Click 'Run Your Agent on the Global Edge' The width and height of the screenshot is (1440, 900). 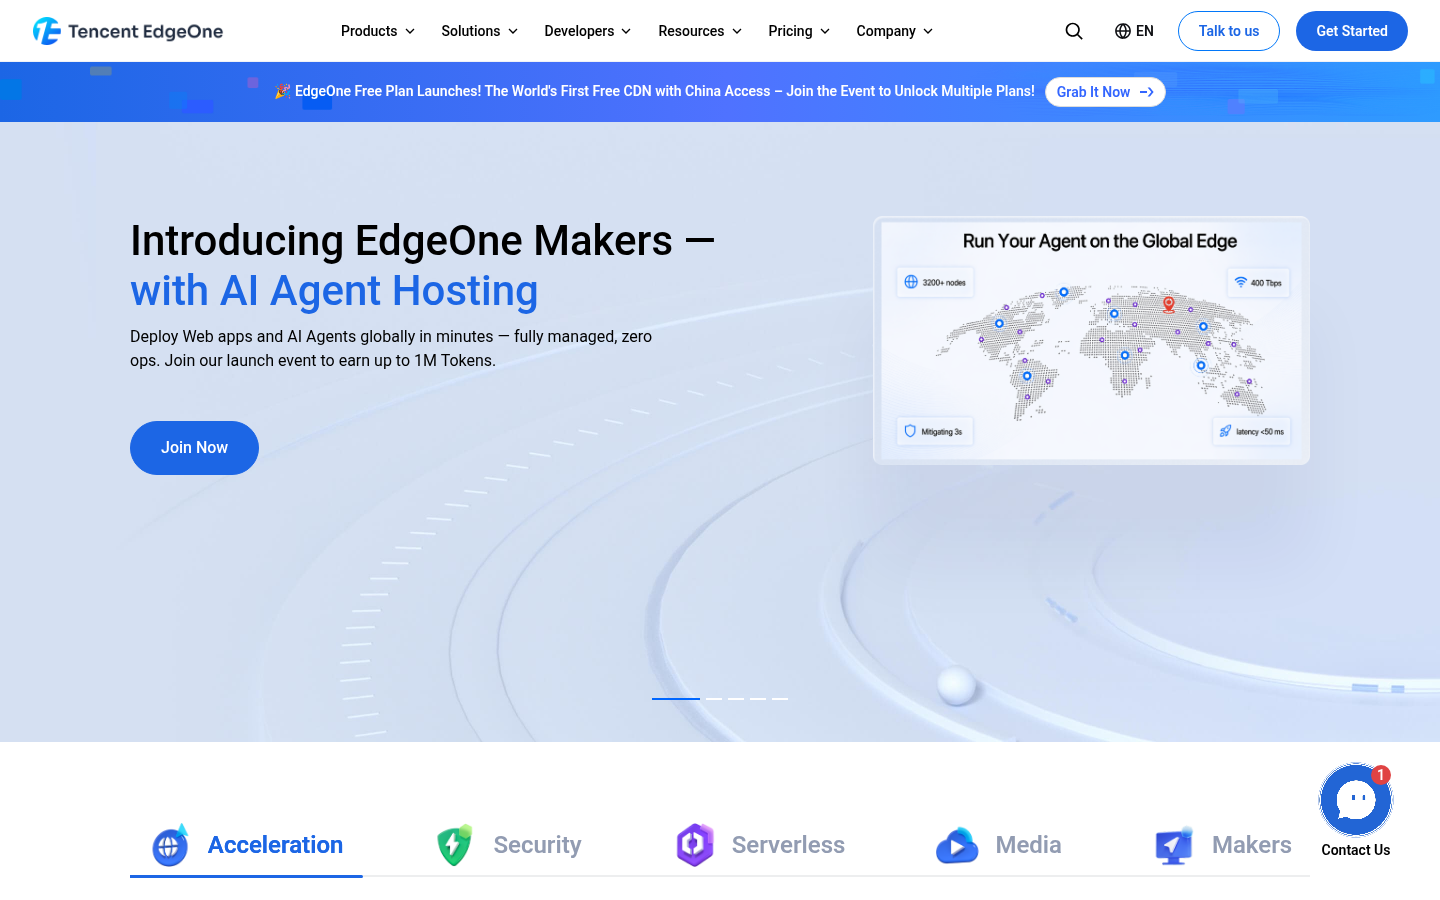[1100, 241]
